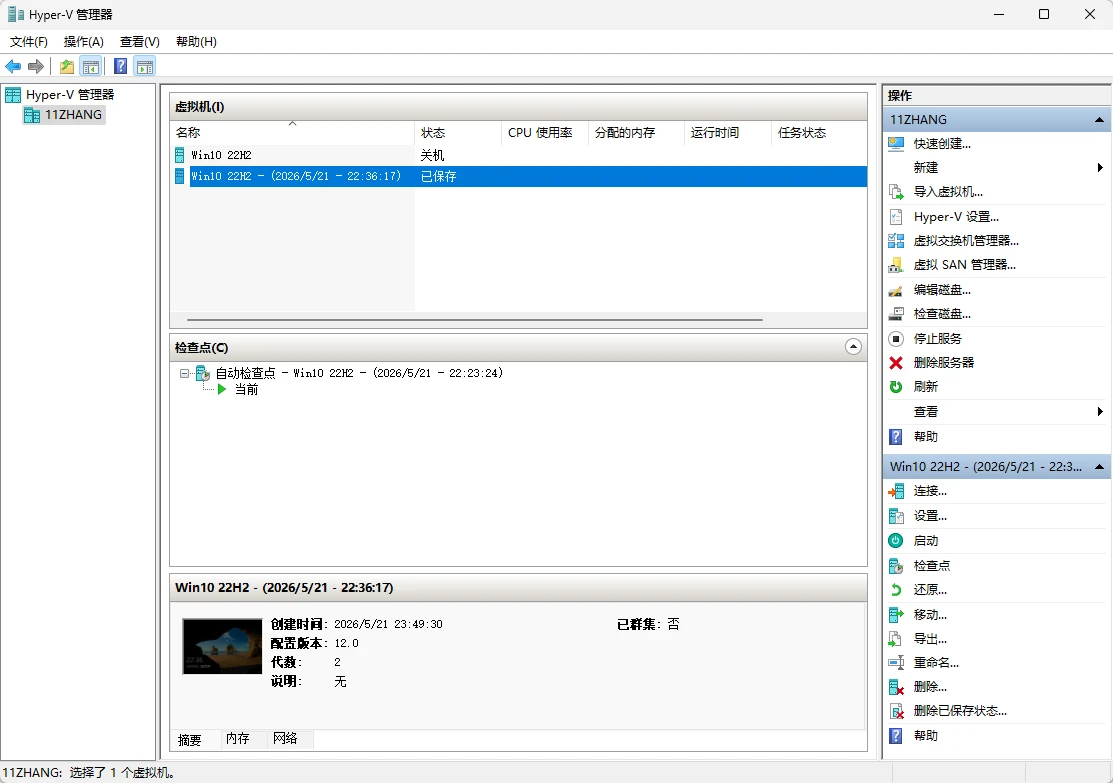The image size is (1113, 783).
Task: Click the 分配的内存 column header
Action: 637,133
